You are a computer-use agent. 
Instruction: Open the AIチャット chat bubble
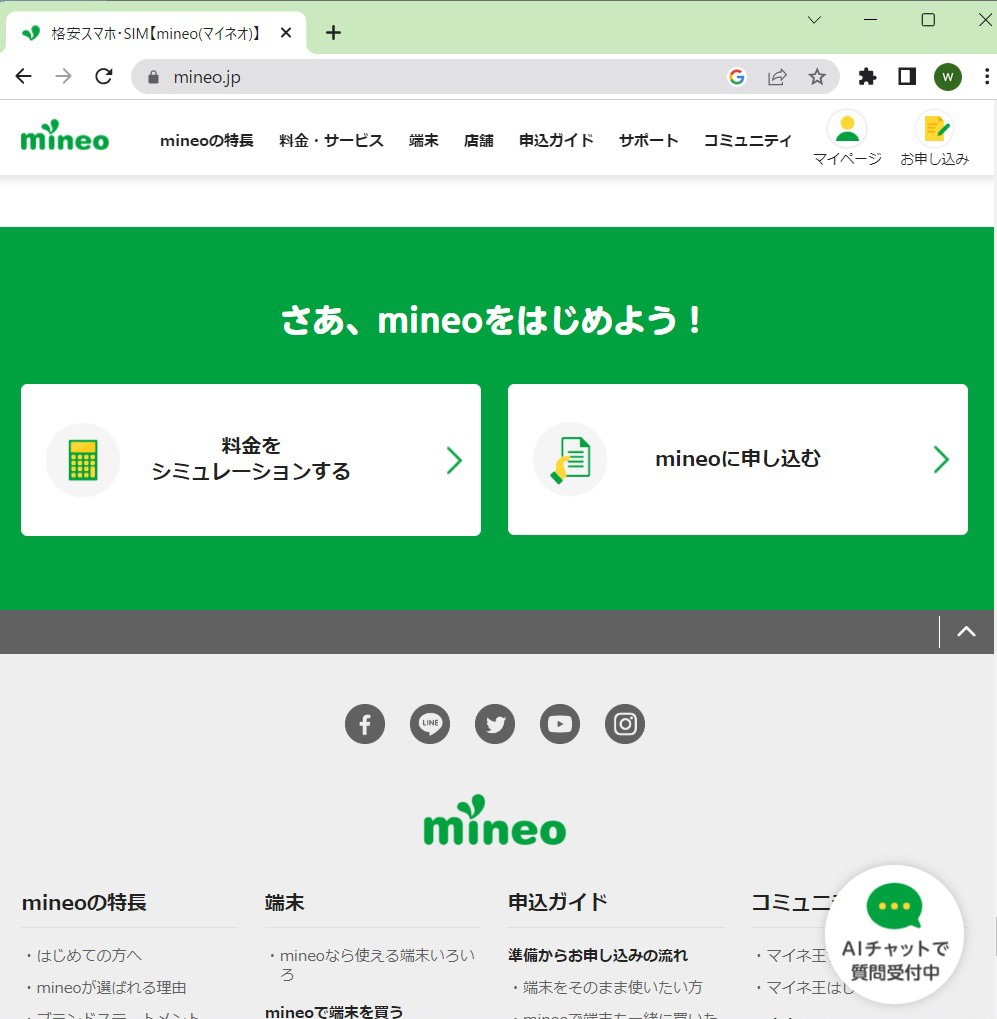[894, 935]
